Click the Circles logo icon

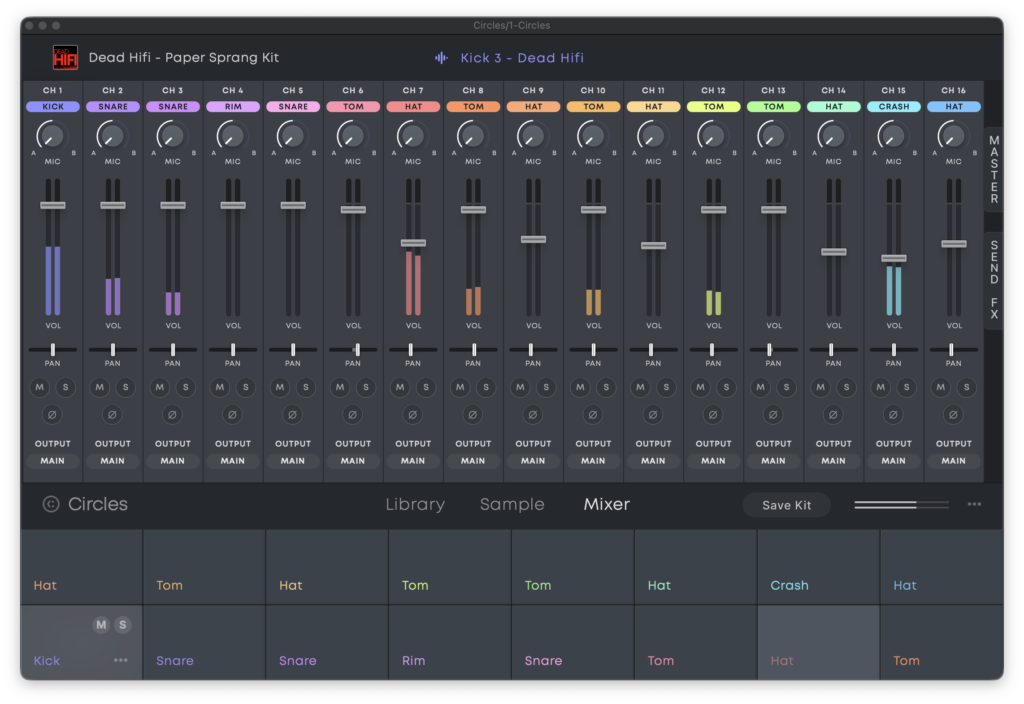coord(51,504)
